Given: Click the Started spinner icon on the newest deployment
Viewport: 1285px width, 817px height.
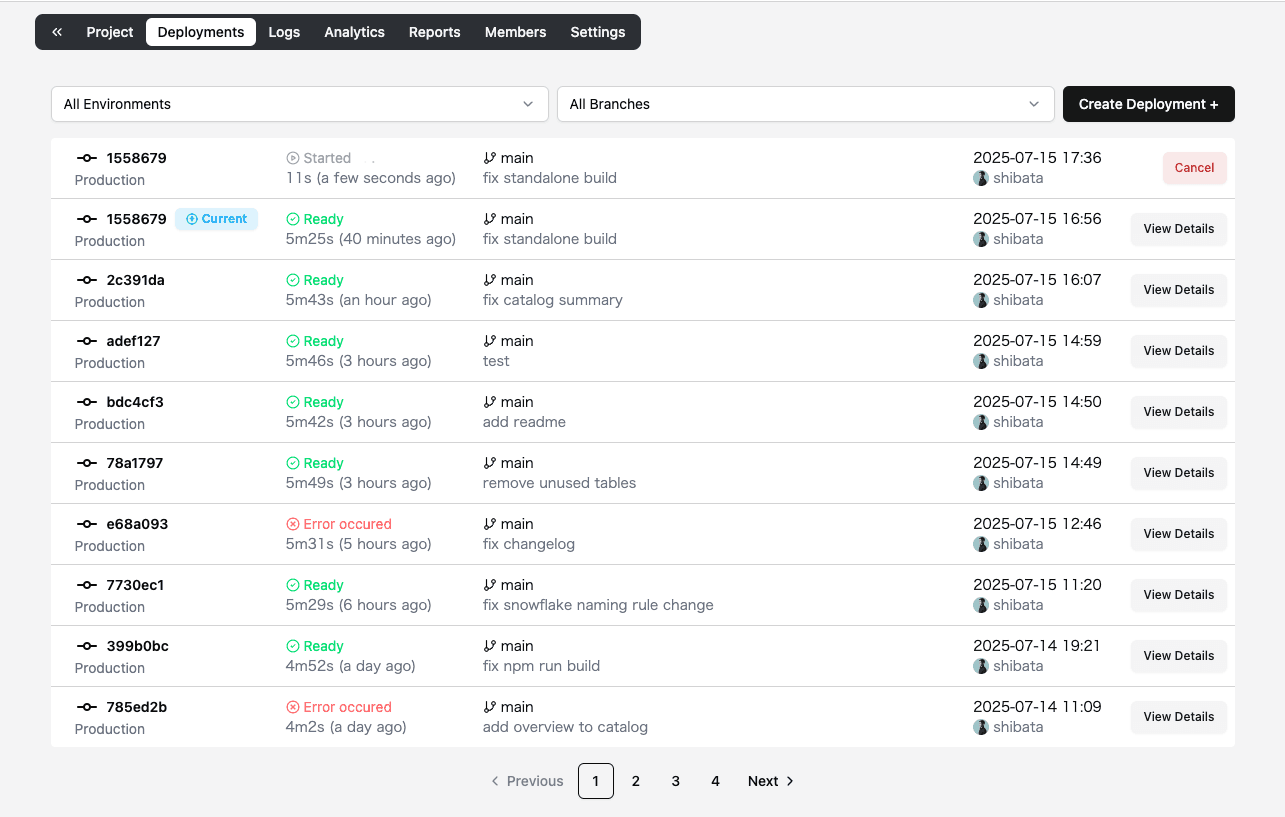Looking at the screenshot, I should point(292,157).
